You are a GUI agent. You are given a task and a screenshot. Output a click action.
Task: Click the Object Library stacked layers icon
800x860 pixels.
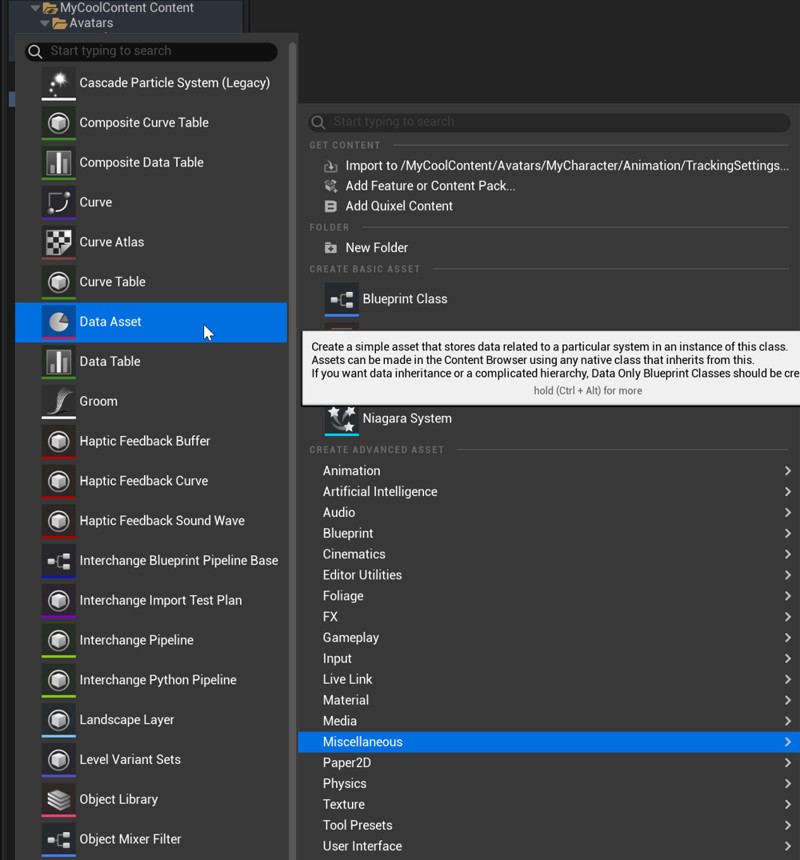(x=59, y=799)
